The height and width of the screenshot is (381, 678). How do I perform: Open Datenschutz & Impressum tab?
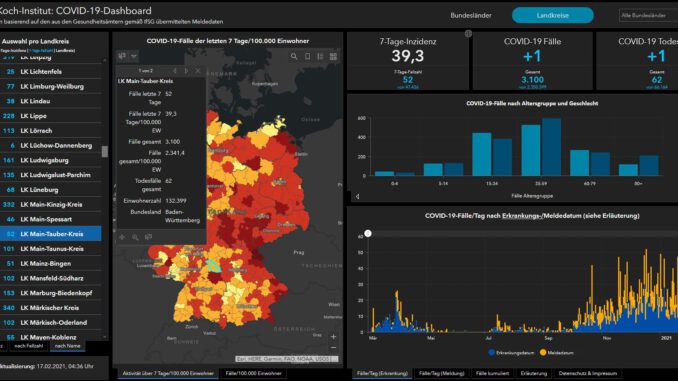[588, 373]
